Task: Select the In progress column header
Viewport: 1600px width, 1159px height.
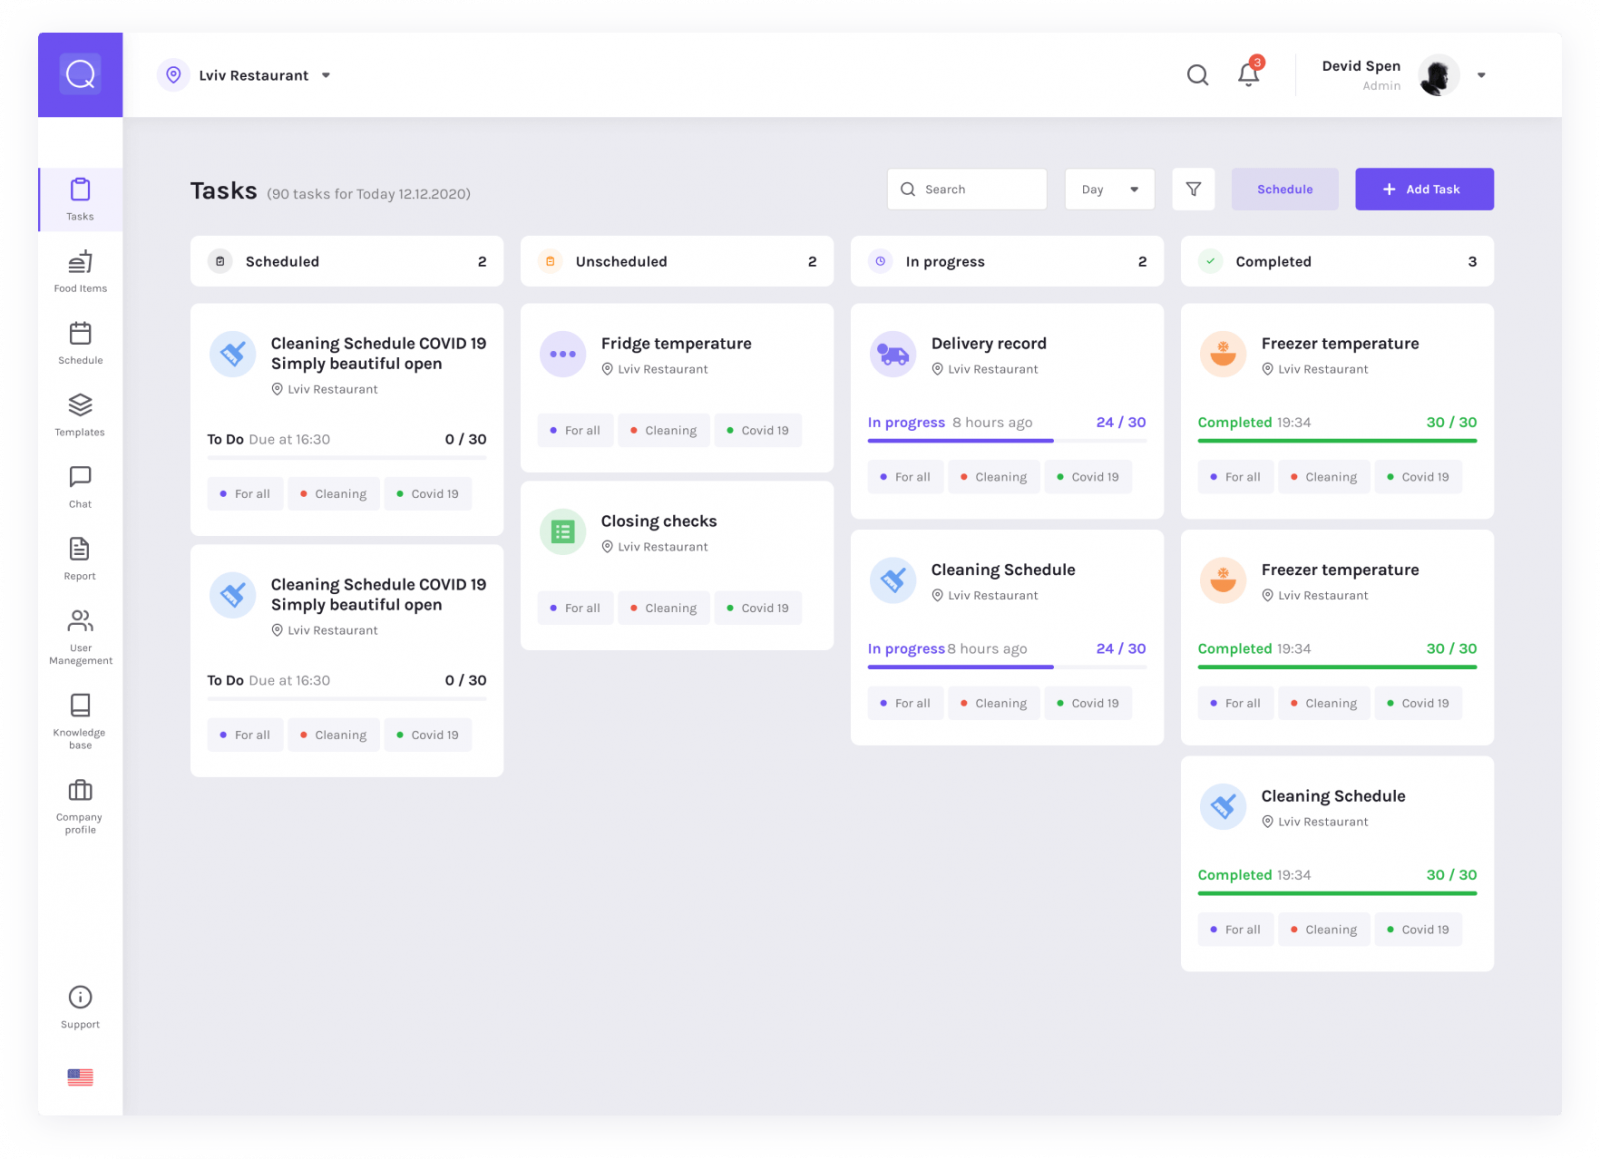Action: [x=1007, y=261]
